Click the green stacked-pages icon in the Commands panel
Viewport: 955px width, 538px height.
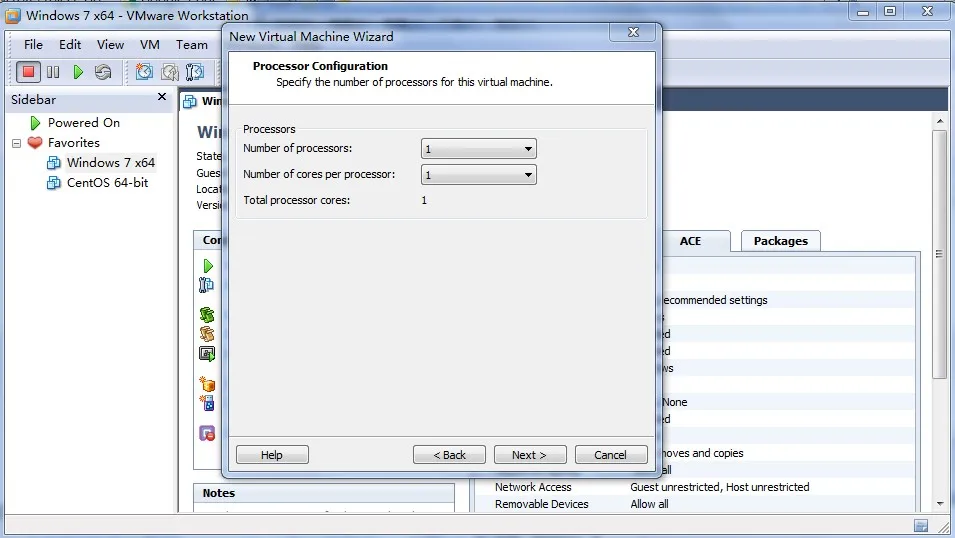click(x=207, y=314)
